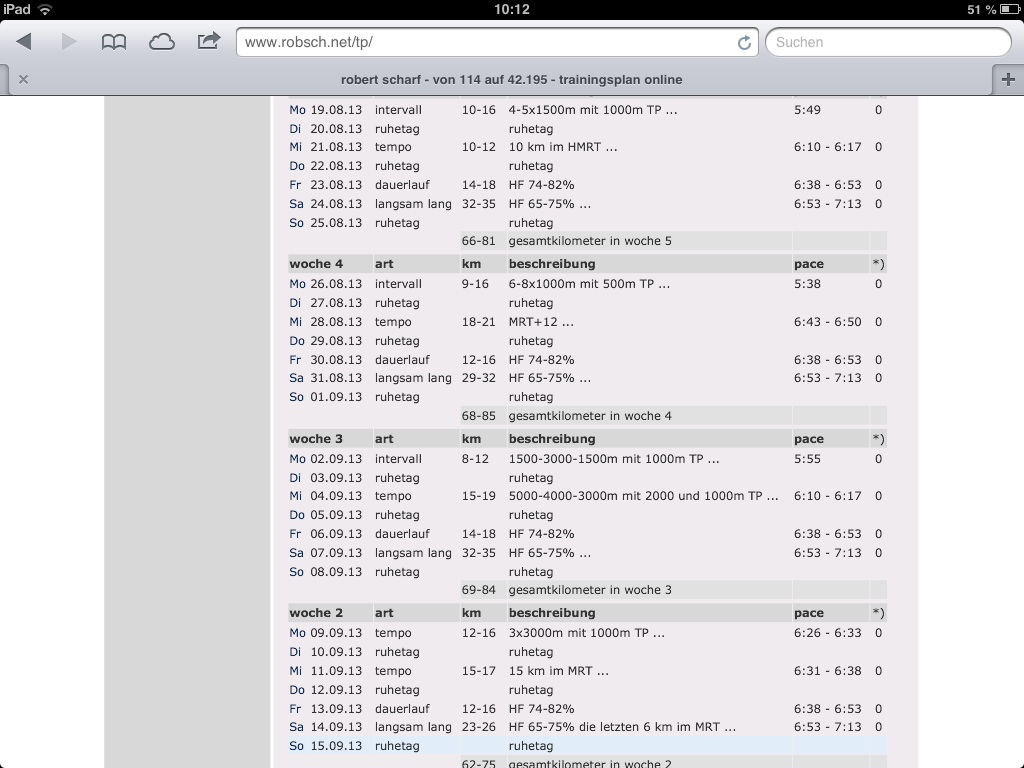The image size is (1024, 768).
Task: Click the 3x3000m mit 1000m TP entry
Action: point(586,633)
